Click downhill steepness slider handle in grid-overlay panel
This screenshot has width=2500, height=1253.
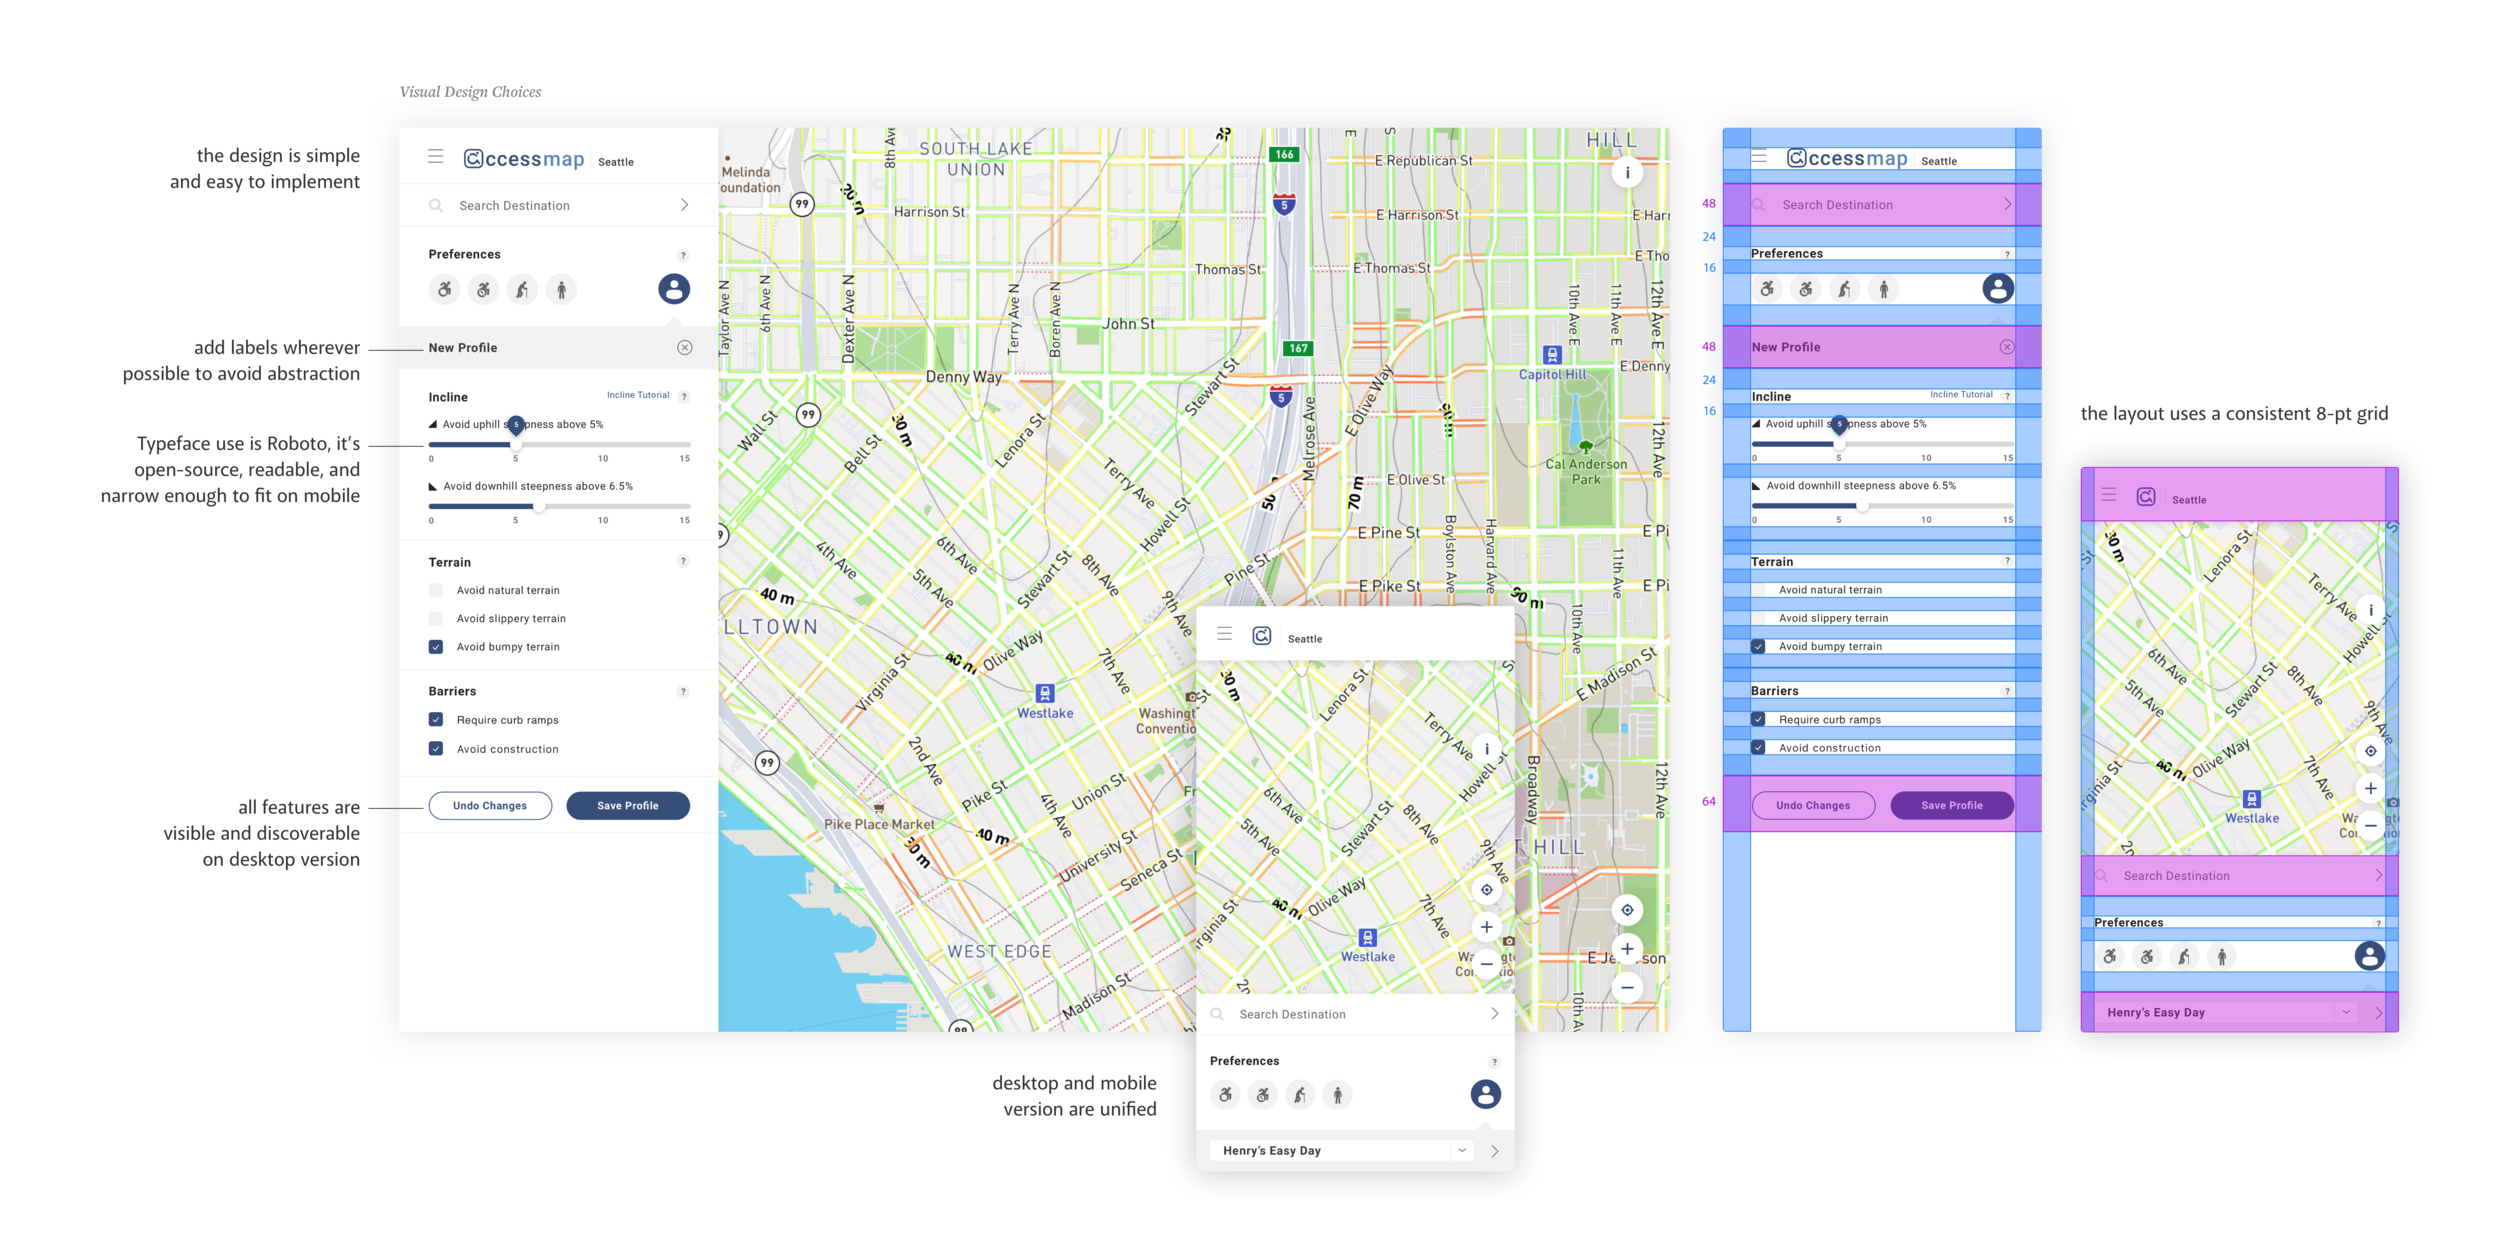pos(1862,507)
